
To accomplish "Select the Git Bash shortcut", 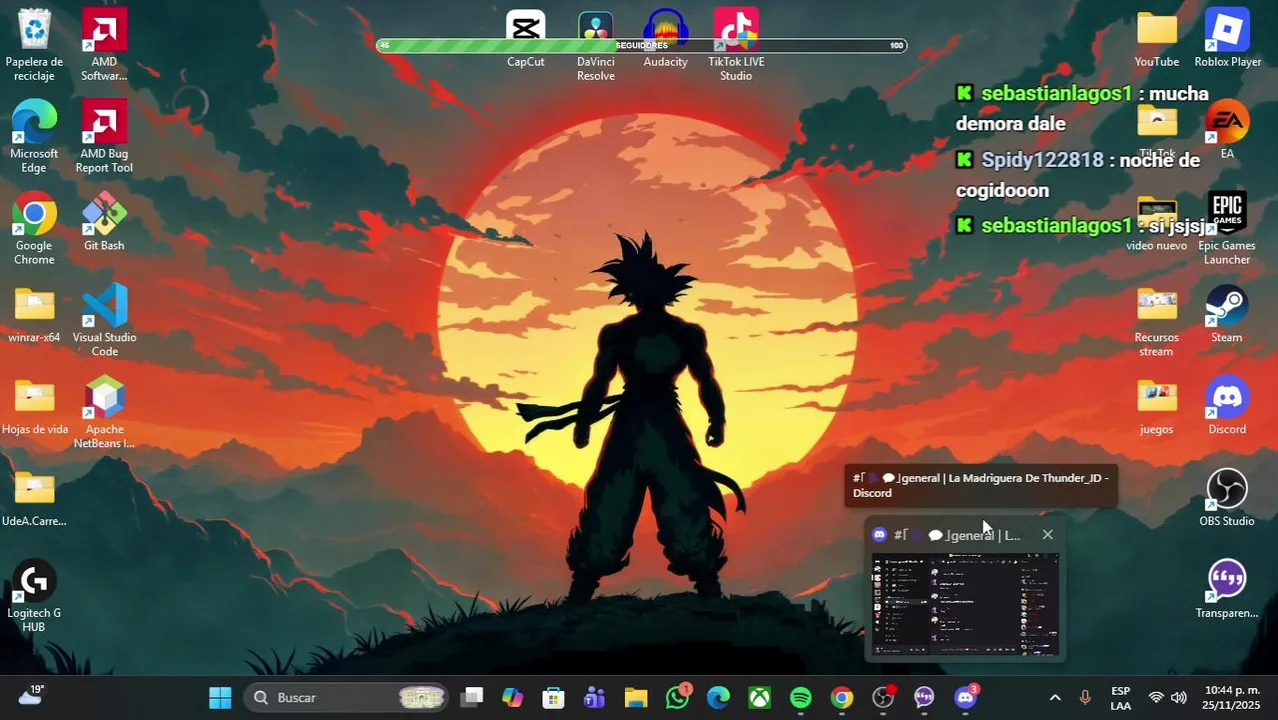I will pyautogui.click(x=104, y=223).
